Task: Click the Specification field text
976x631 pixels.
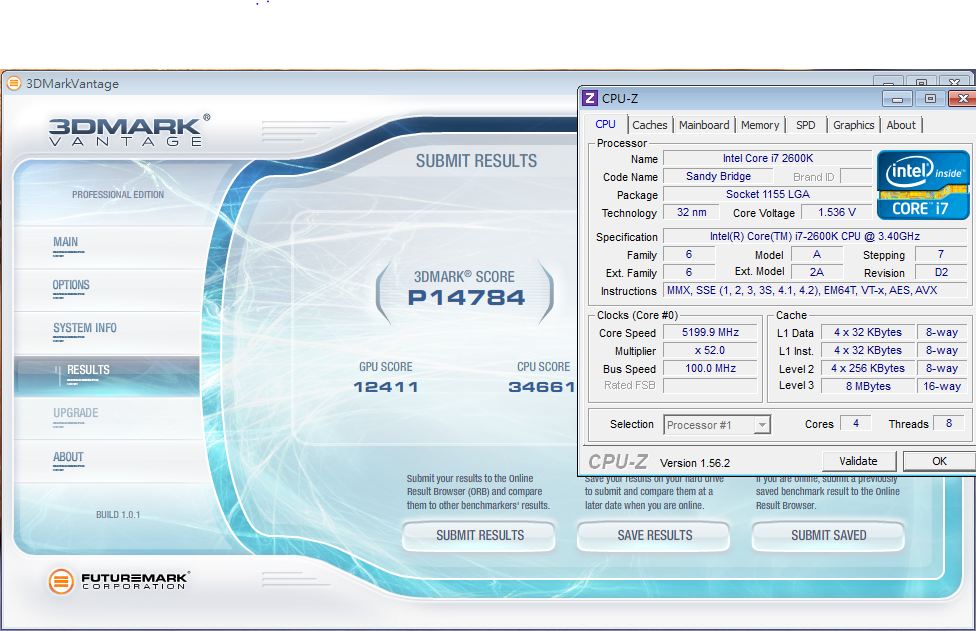Action: (815, 236)
